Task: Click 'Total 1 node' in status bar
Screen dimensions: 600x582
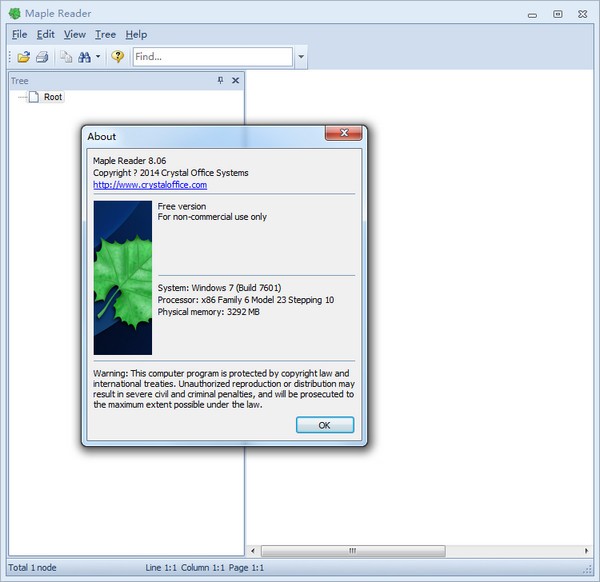Action: [33, 568]
